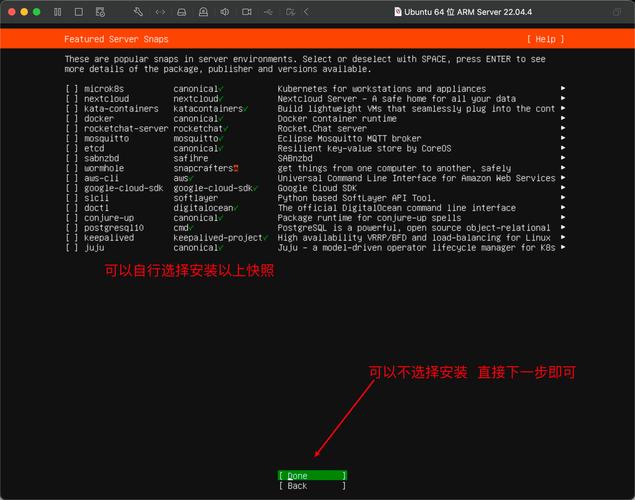
Task: Check the postgresql10 snap checkbox
Action: [x=72, y=228]
